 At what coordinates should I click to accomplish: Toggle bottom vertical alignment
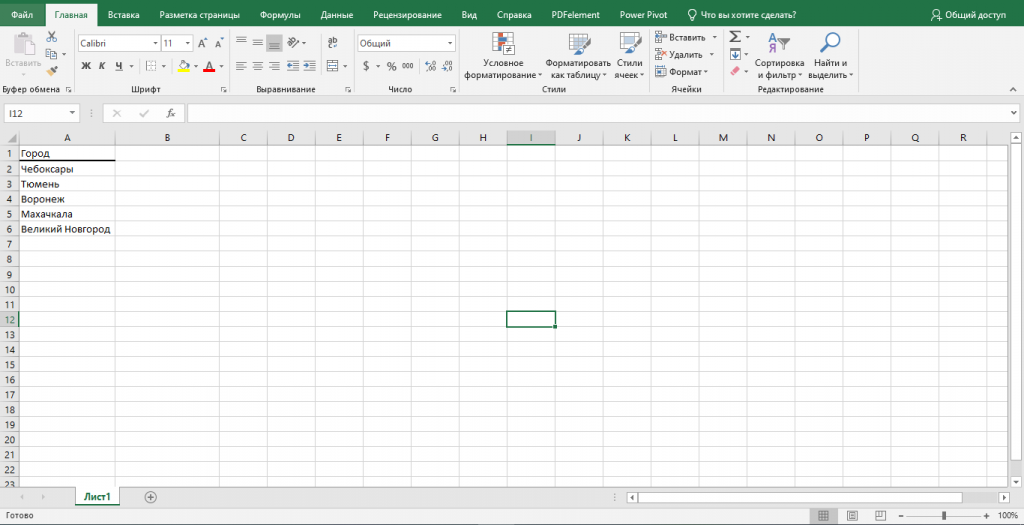point(275,43)
